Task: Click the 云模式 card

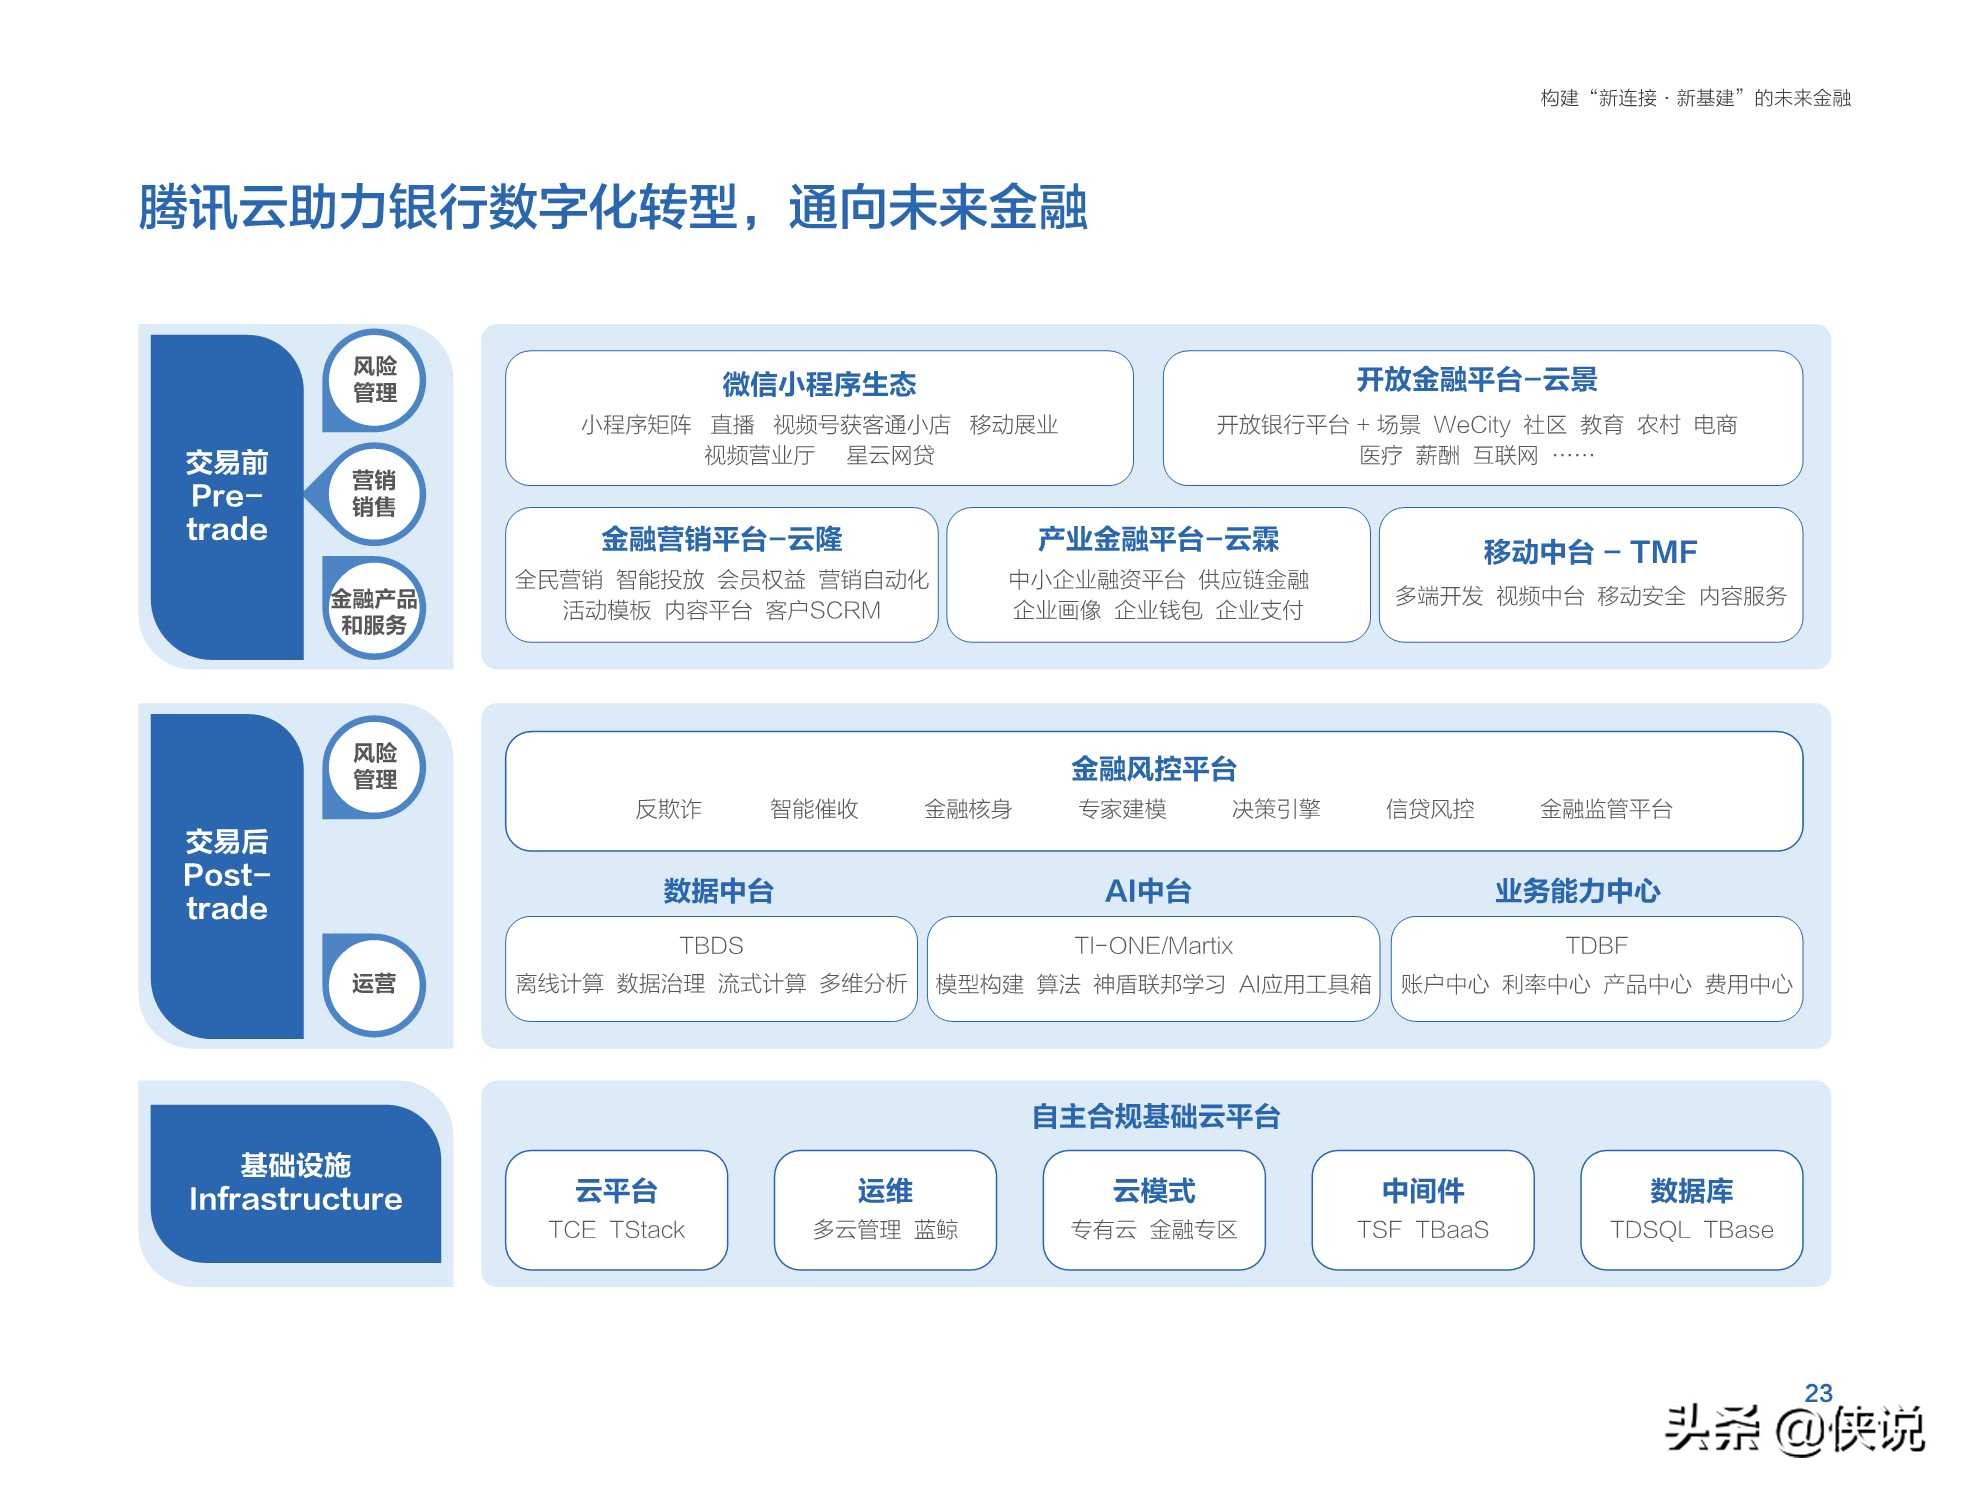Action: [1154, 1210]
